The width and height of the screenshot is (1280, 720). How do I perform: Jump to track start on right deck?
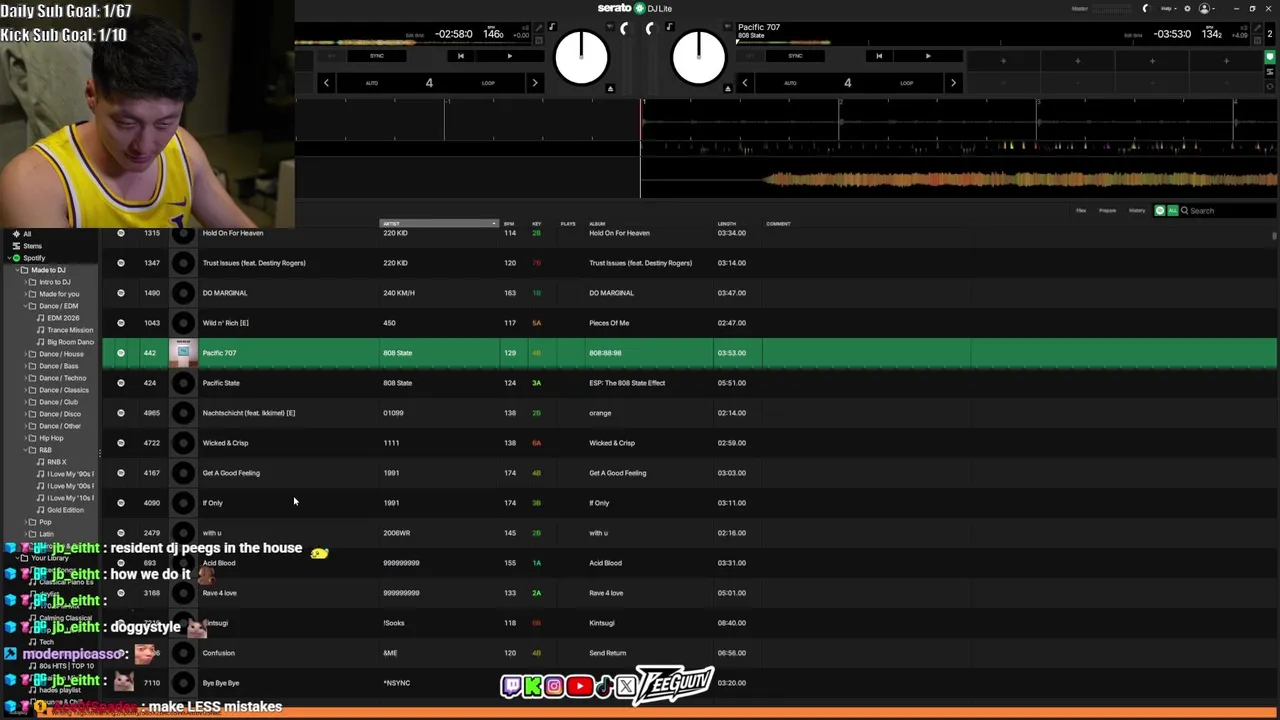[879, 56]
